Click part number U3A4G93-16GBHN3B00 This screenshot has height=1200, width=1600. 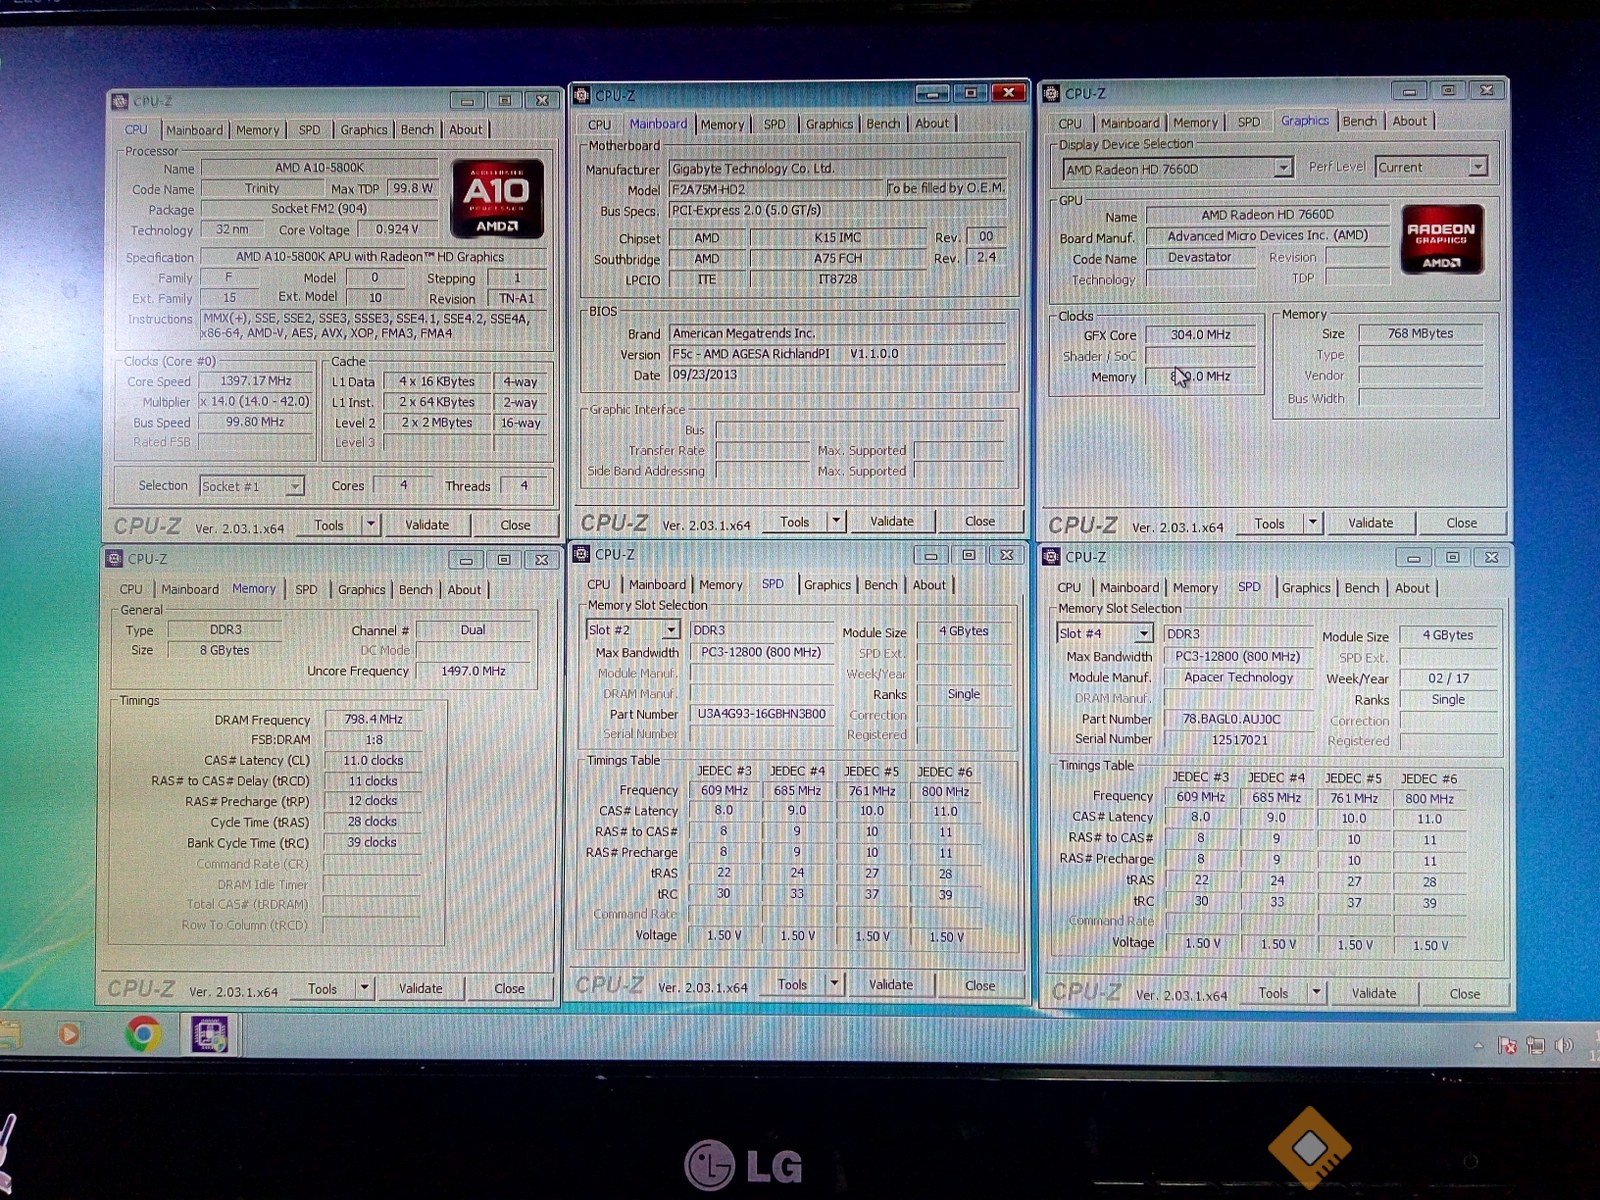pyautogui.click(x=762, y=714)
